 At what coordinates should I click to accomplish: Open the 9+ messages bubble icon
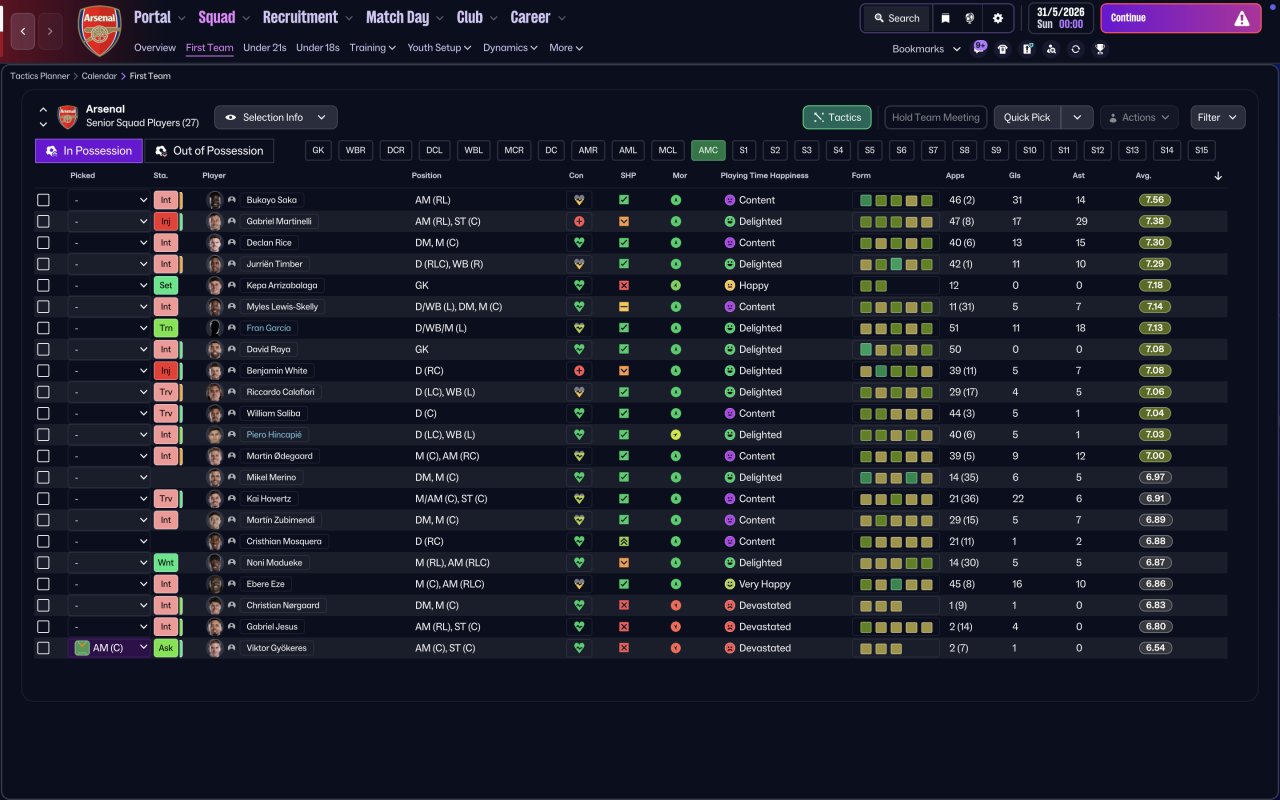pyautogui.click(x=979, y=48)
